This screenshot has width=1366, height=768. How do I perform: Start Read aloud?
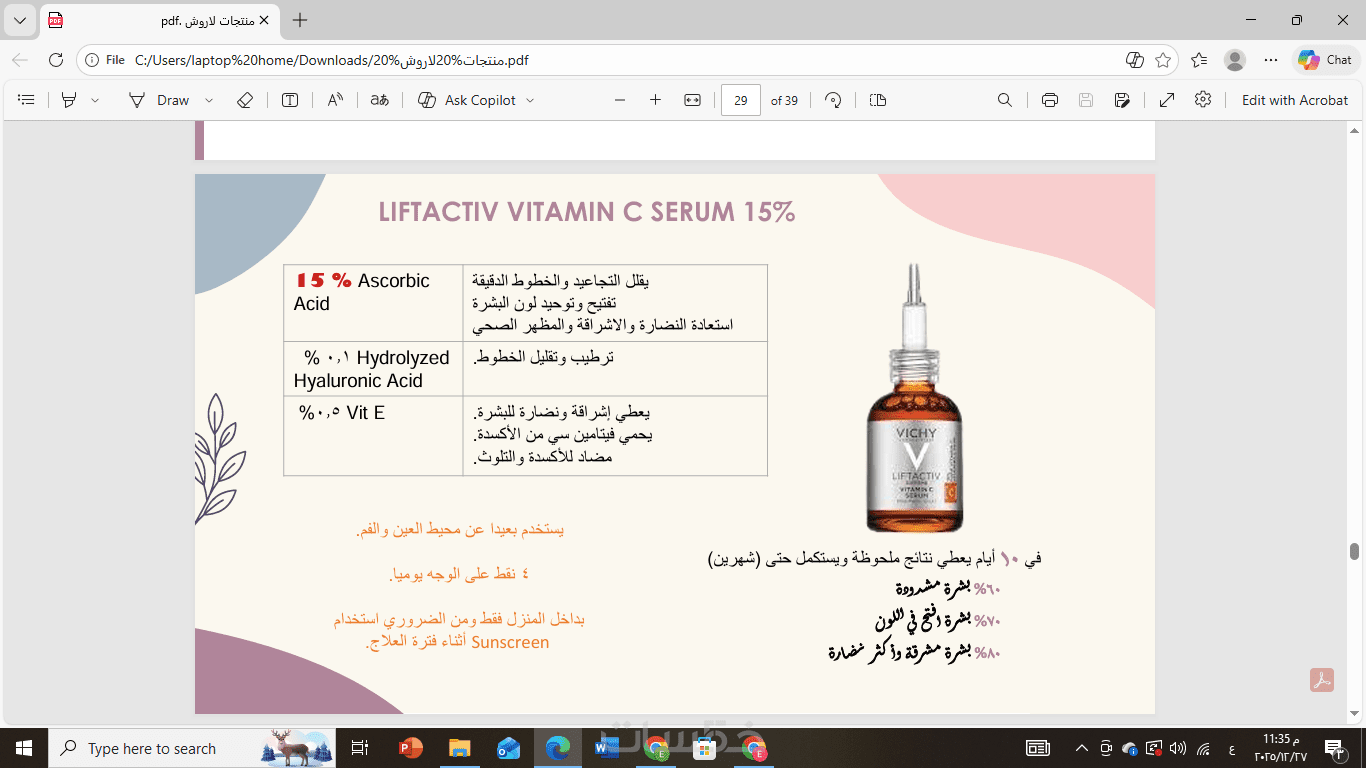(335, 100)
